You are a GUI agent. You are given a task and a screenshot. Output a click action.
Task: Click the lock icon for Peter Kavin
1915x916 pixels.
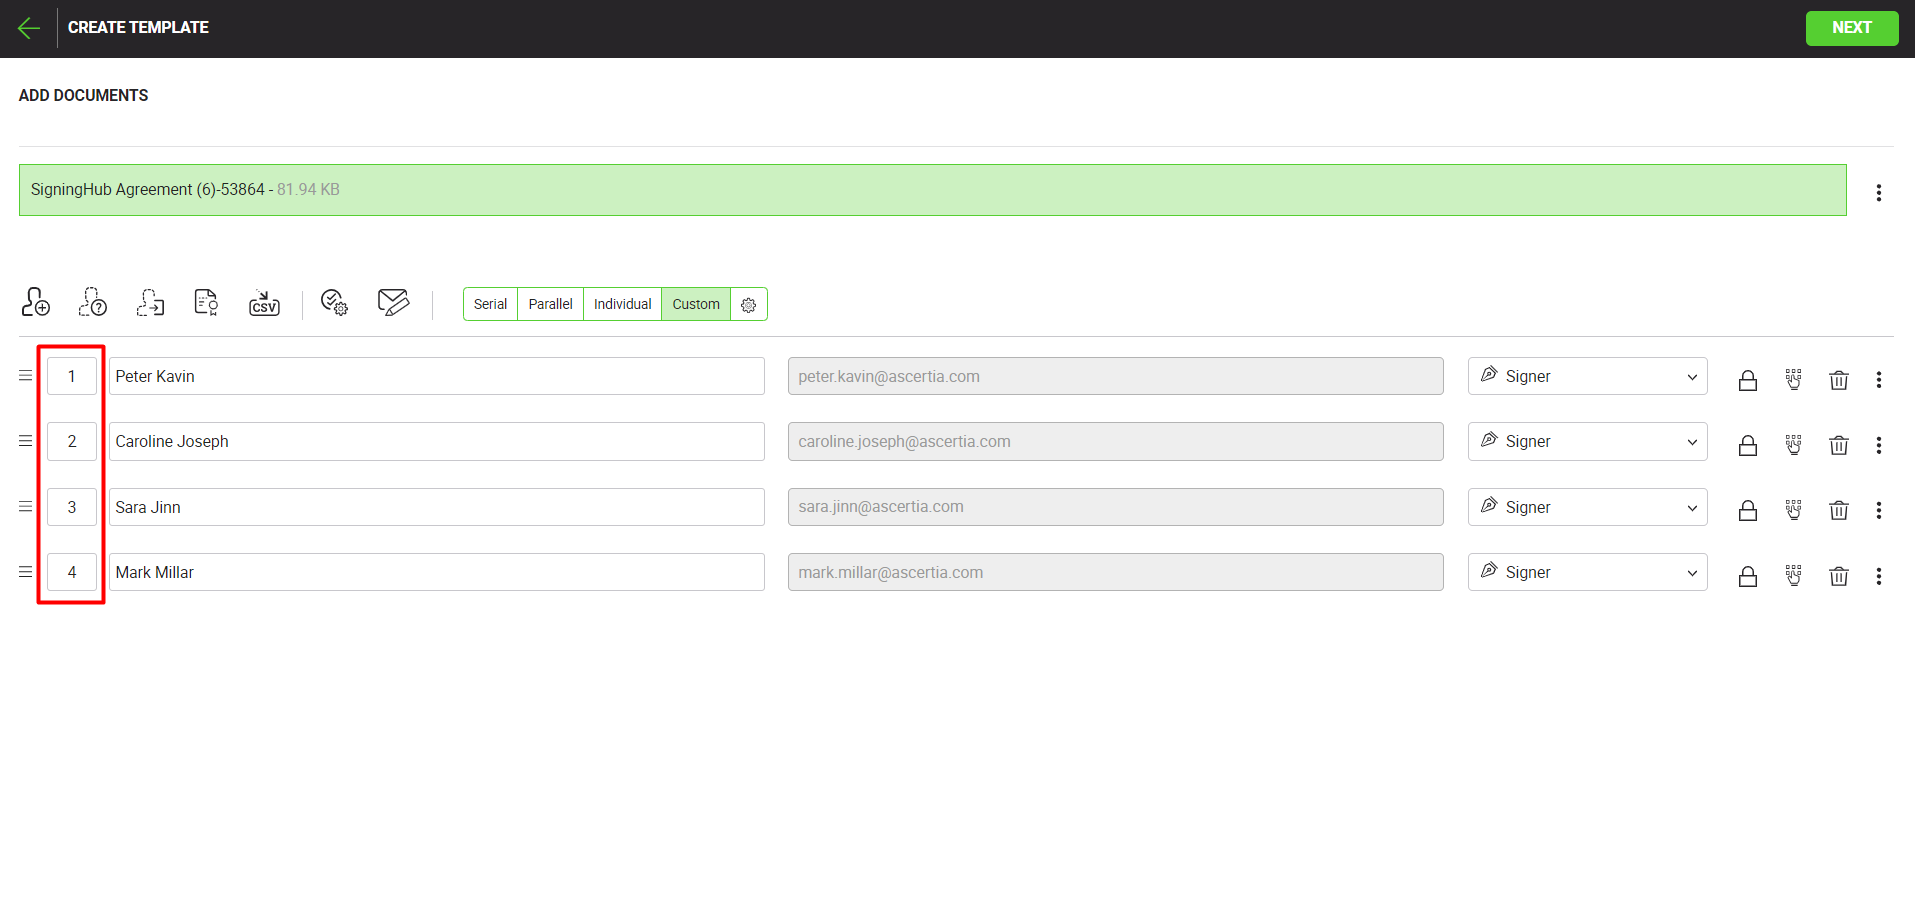pos(1747,380)
